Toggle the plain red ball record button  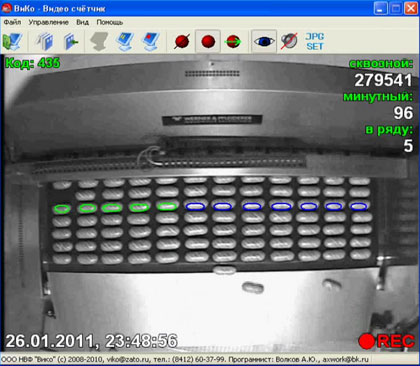pyautogui.click(x=208, y=41)
